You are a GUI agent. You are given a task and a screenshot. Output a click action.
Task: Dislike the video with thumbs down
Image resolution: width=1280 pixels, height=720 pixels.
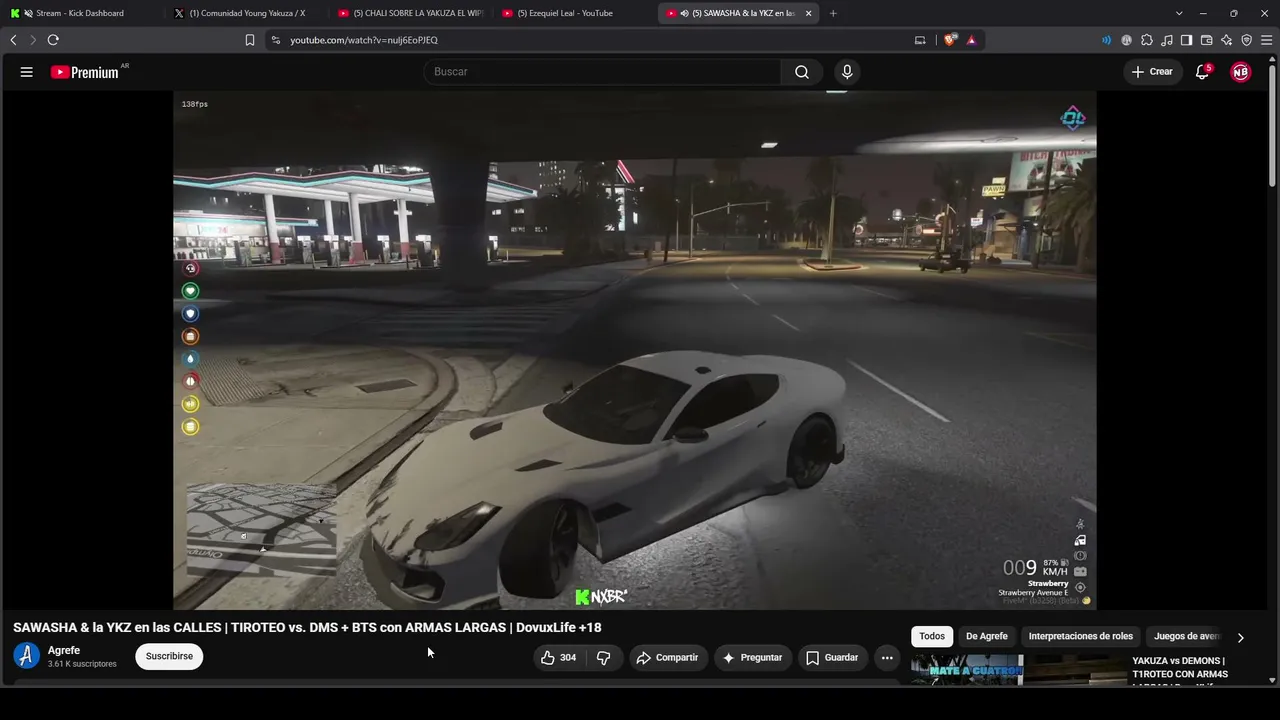[x=603, y=658]
